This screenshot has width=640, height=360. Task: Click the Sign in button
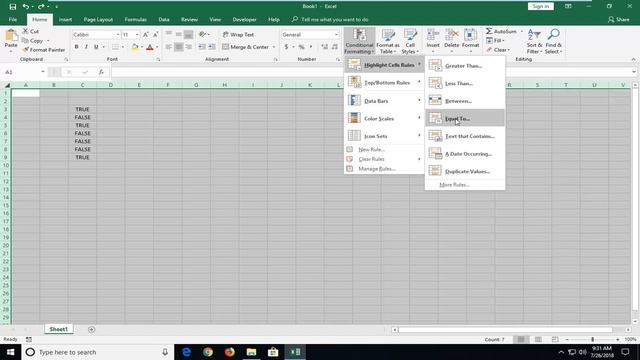point(540,6)
